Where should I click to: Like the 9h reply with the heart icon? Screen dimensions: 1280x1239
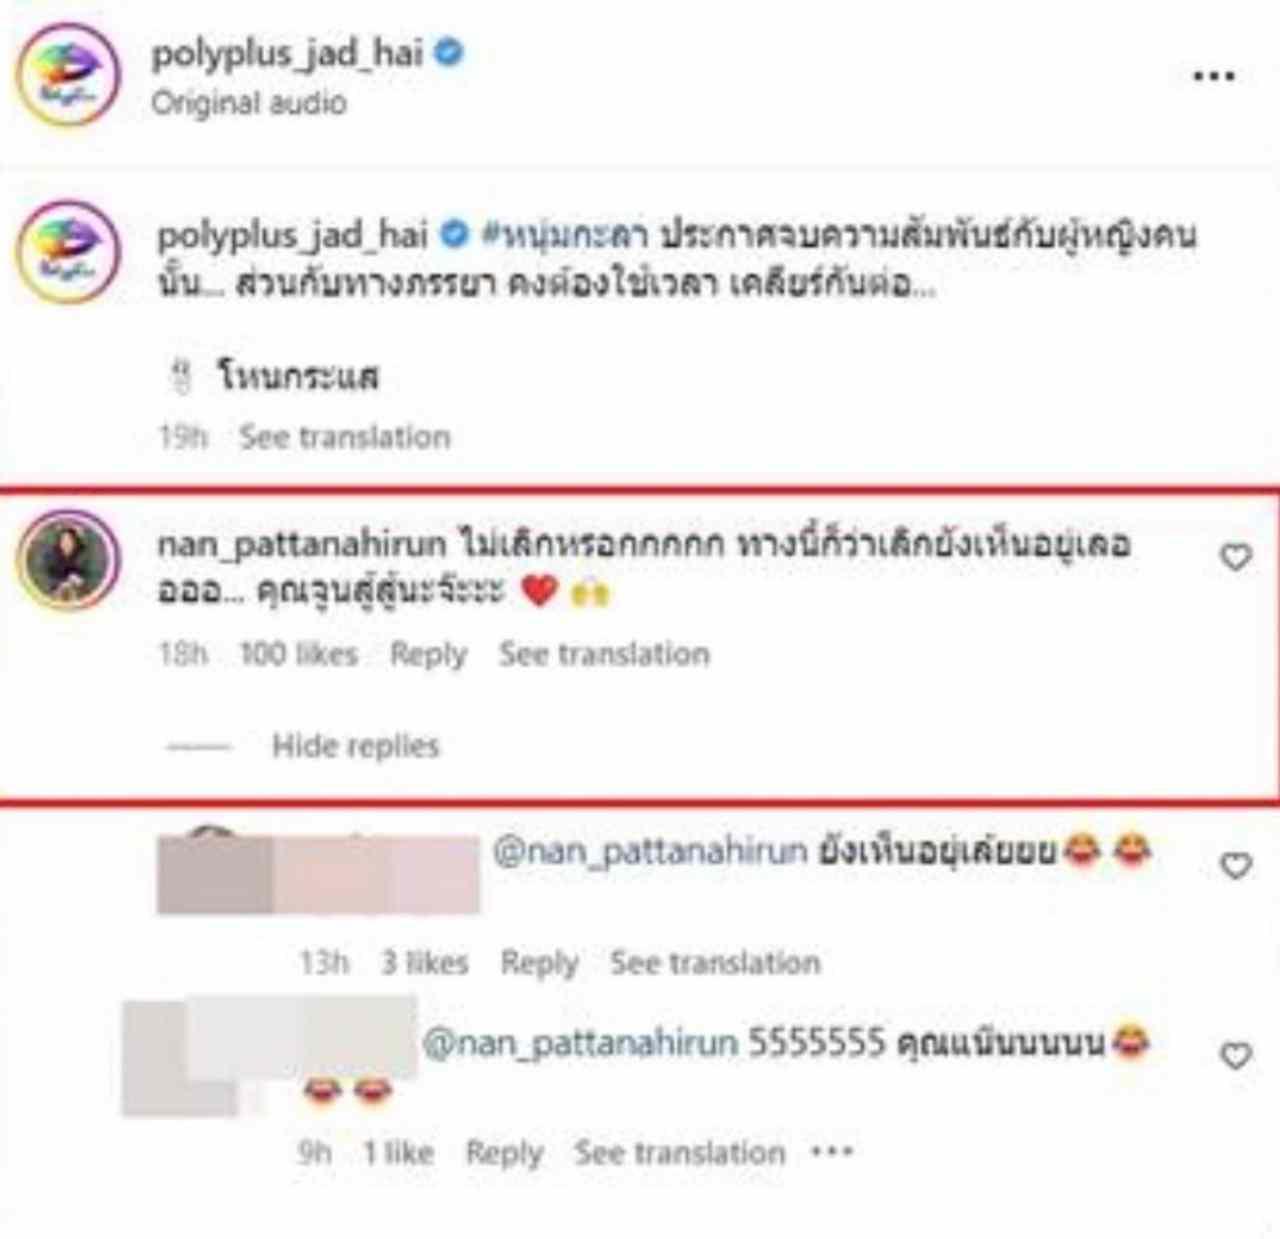pos(1236,1056)
